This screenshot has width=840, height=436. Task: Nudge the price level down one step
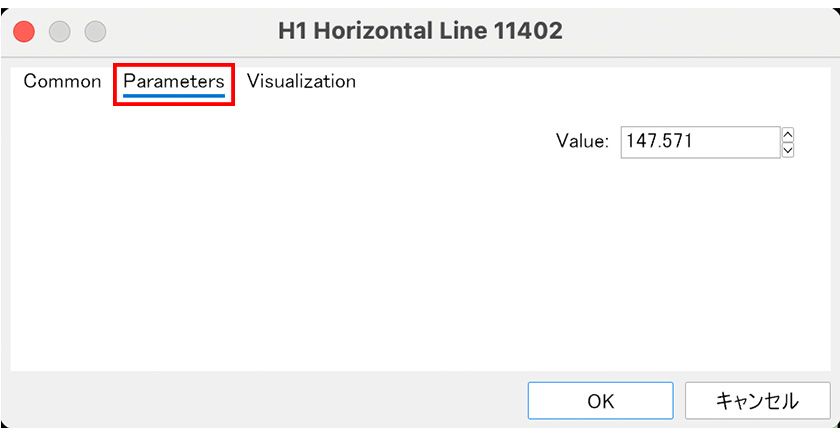coord(788,150)
